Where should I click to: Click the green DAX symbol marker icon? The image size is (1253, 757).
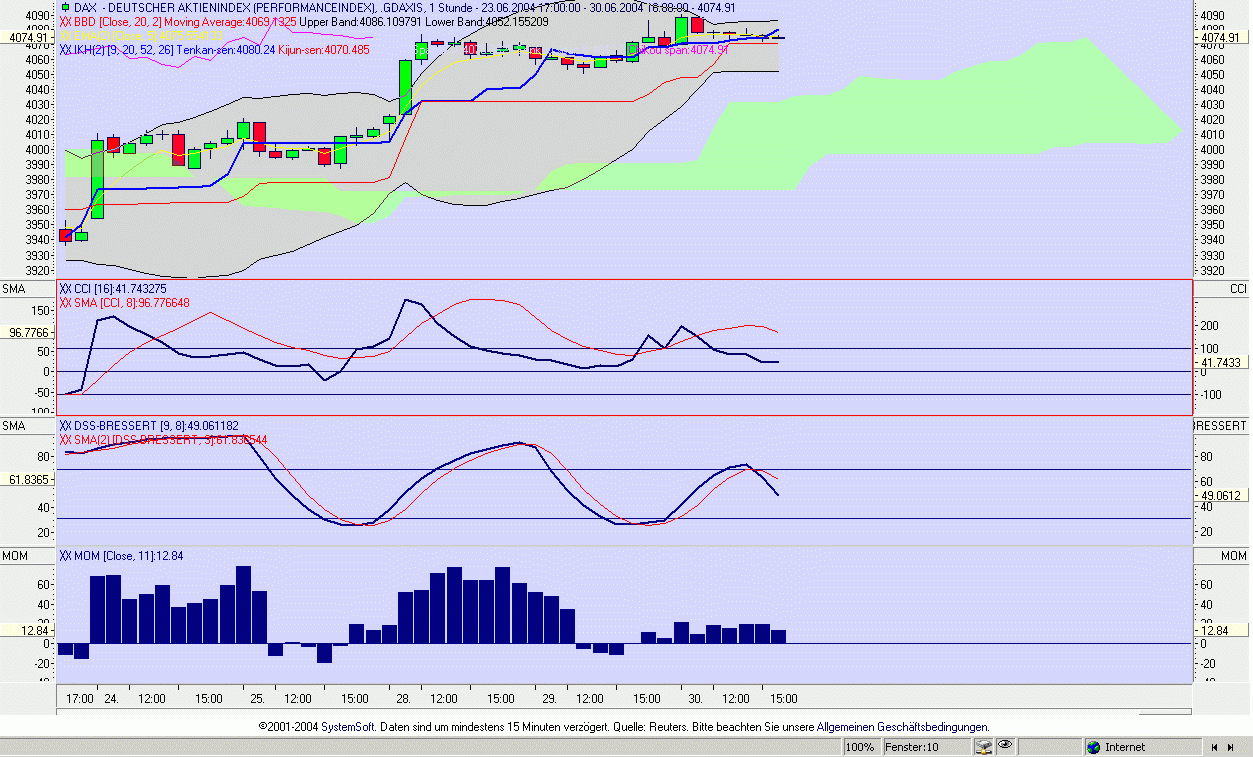point(66,8)
